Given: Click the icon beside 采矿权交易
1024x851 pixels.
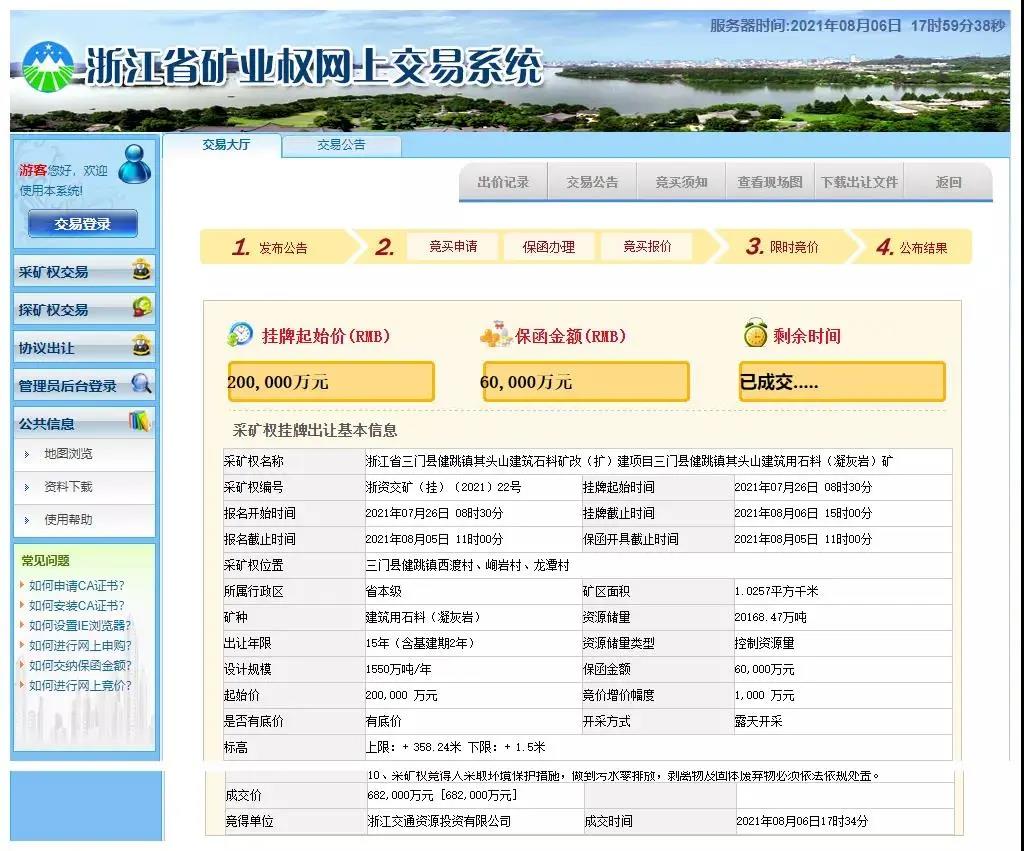Looking at the screenshot, I should pyautogui.click(x=142, y=270).
